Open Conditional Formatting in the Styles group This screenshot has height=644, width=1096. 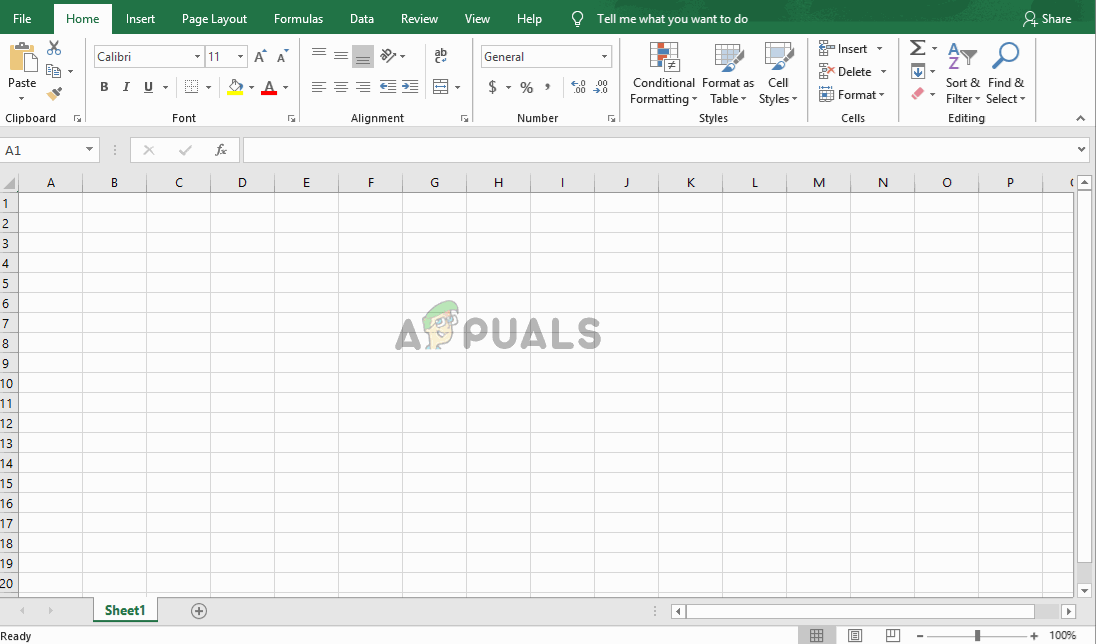click(663, 72)
